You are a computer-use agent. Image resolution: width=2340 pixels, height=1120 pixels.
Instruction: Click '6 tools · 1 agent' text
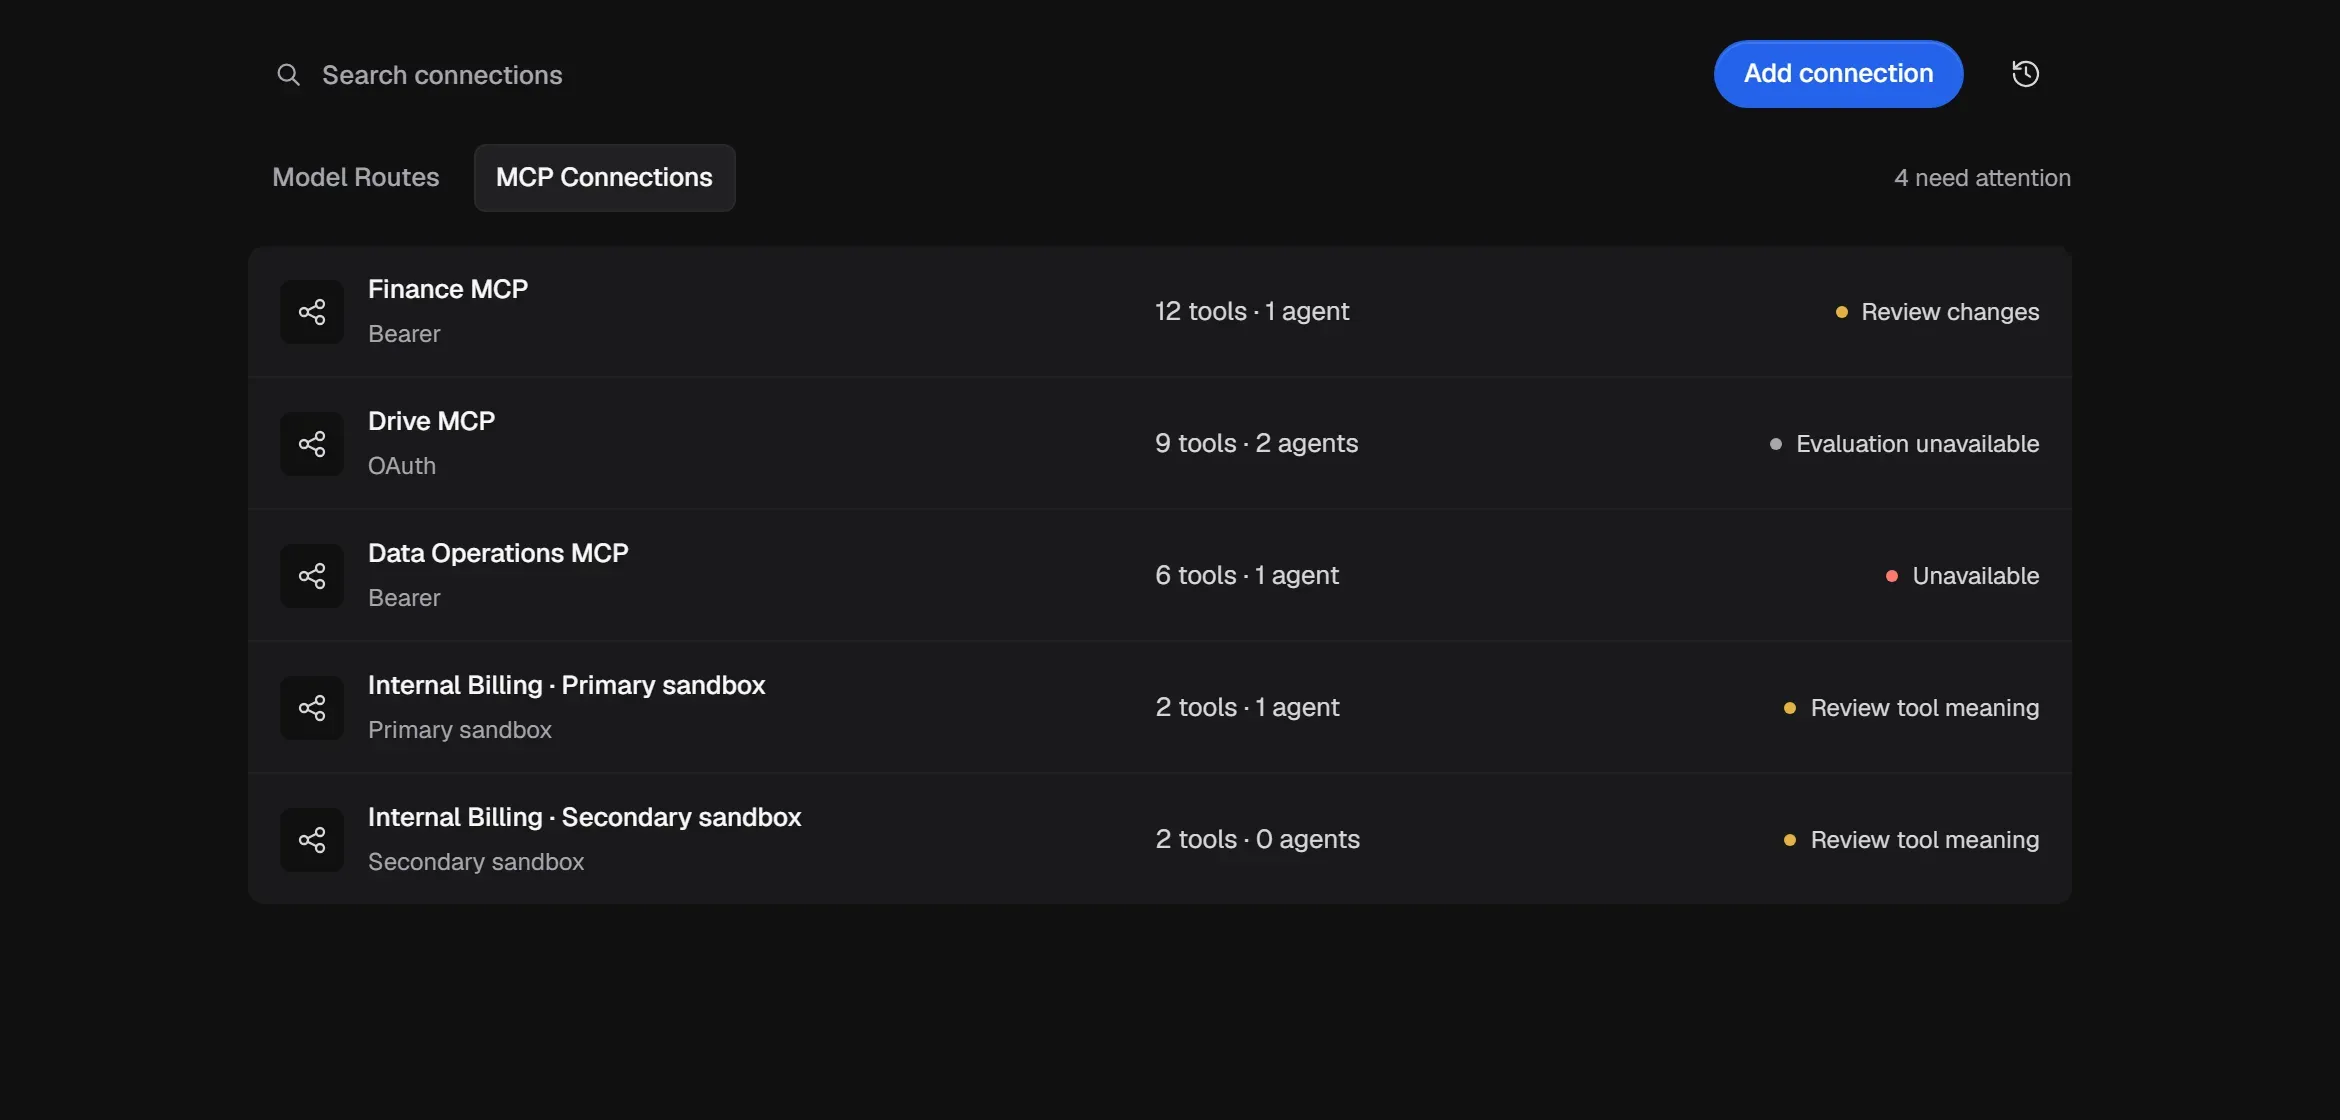1247,576
